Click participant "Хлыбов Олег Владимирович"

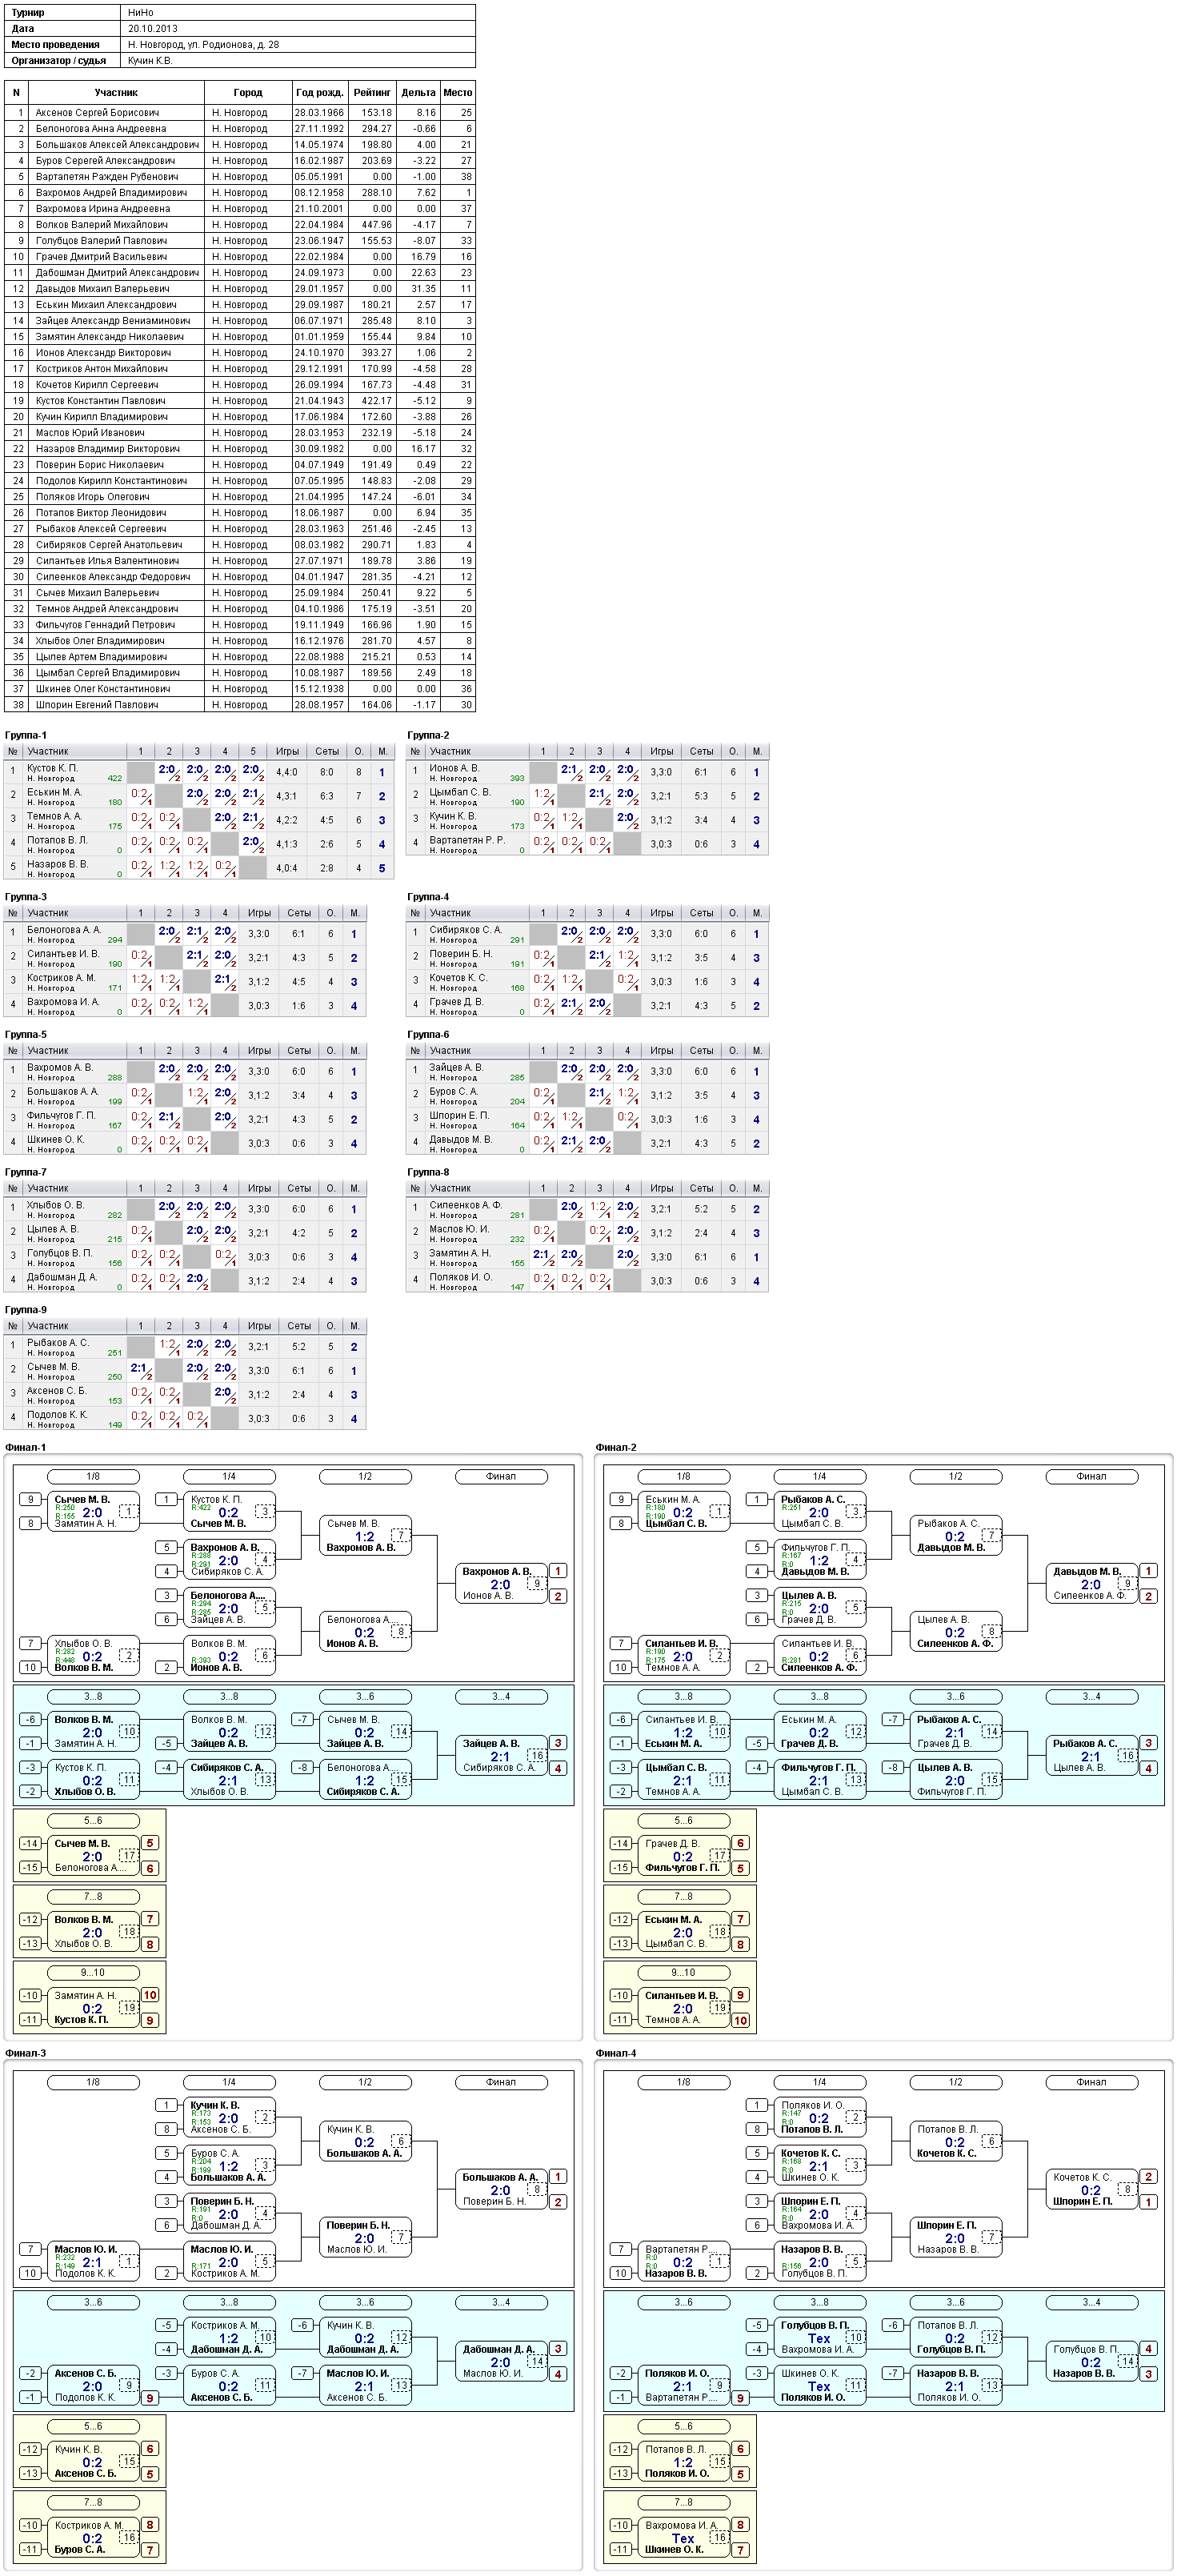tap(100, 641)
